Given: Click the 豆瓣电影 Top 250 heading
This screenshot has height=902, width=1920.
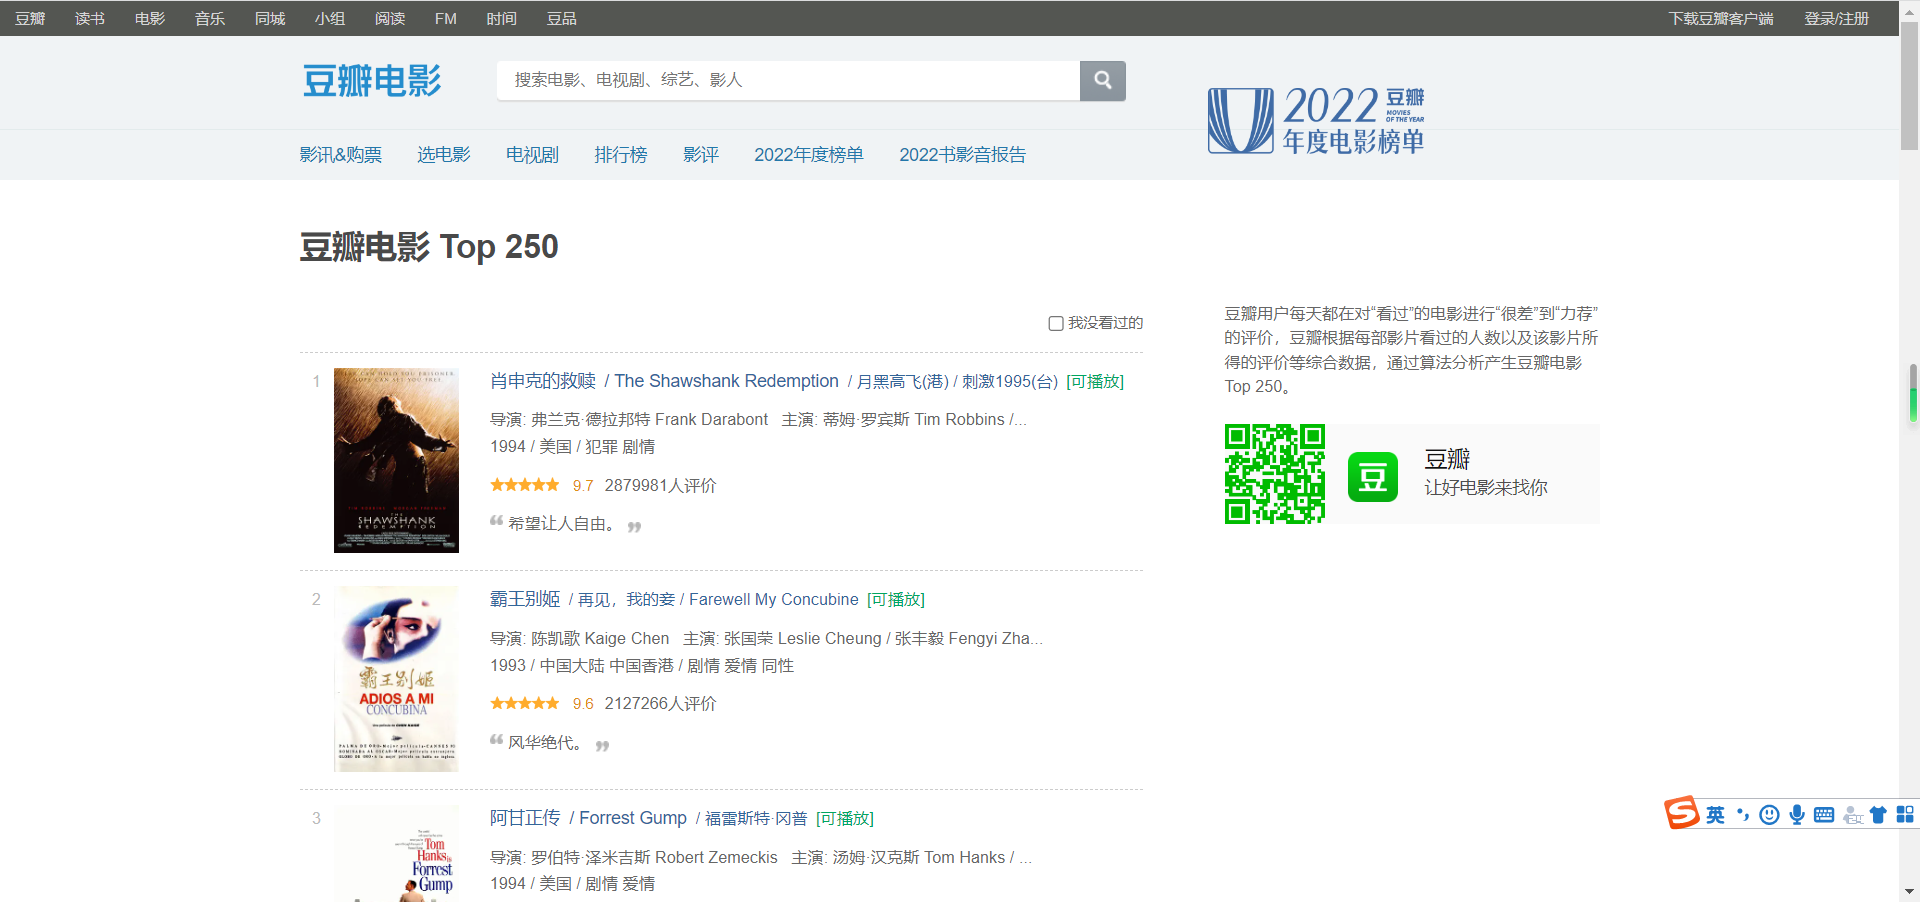Looking at the screenshot, I should tap(429, 246).
